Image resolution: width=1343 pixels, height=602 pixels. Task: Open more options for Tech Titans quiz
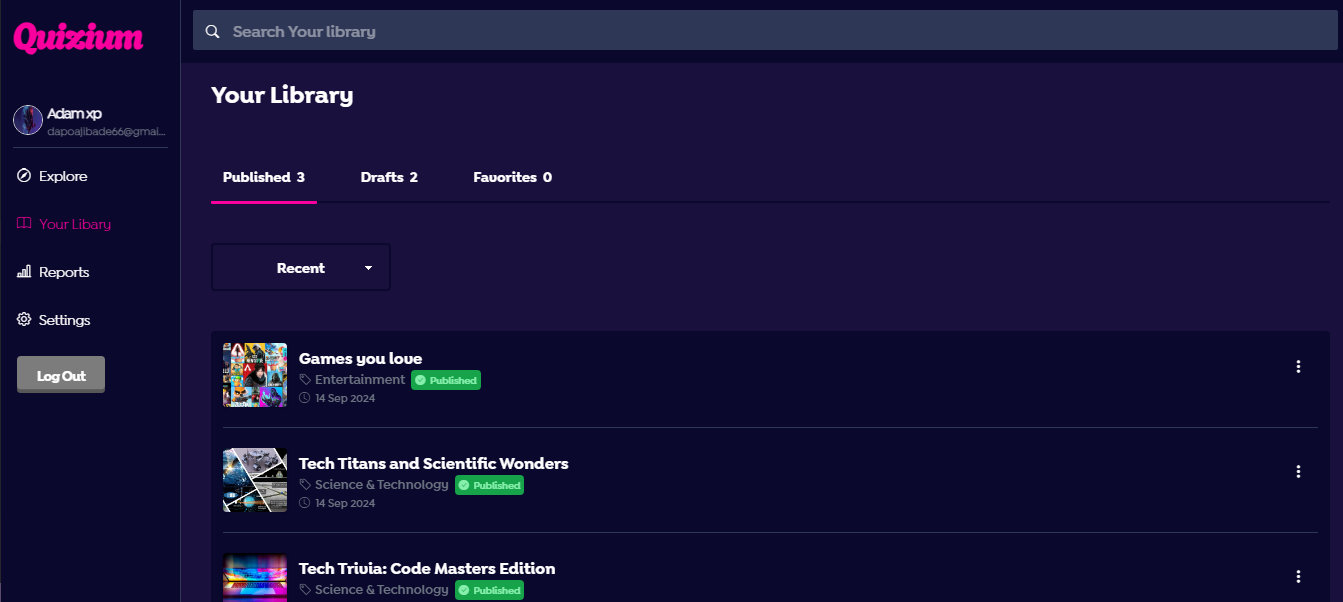[1298, 471]
